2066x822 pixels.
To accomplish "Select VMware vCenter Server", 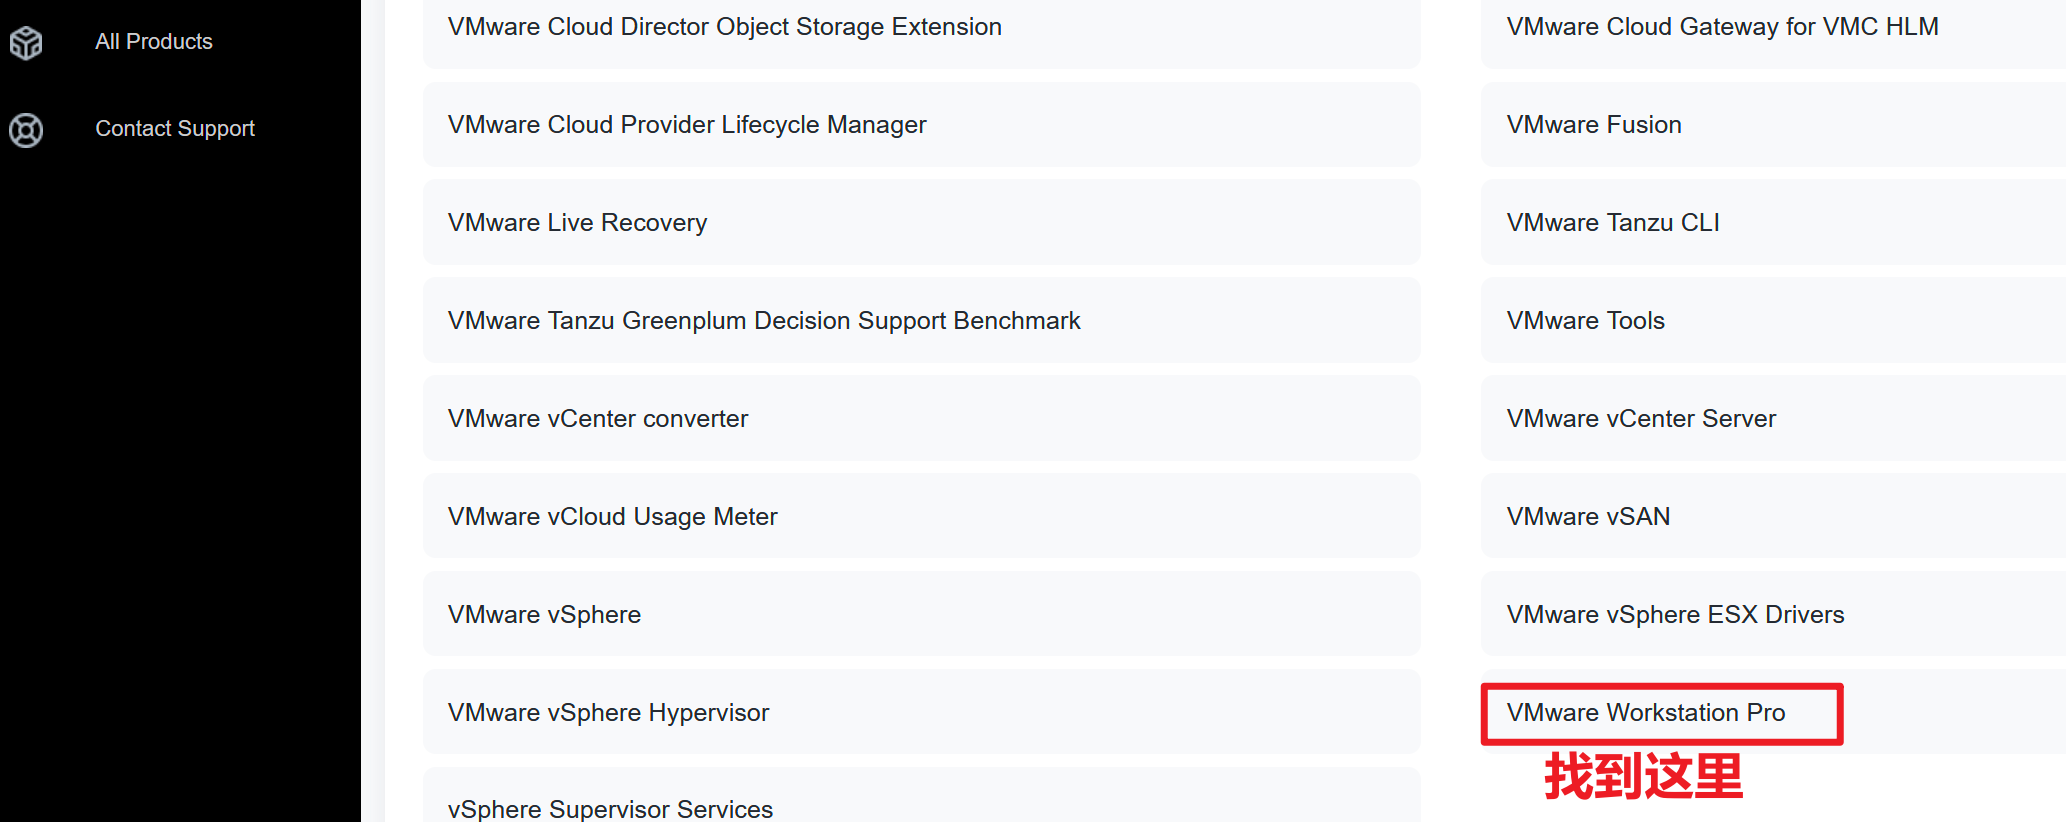I will pos(1641,419).
